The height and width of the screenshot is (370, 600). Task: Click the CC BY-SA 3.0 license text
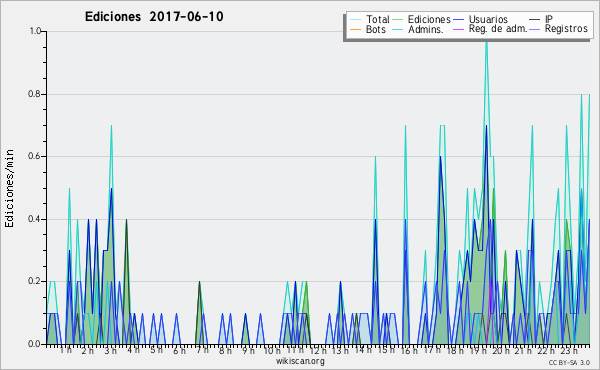tap(569, 362)
